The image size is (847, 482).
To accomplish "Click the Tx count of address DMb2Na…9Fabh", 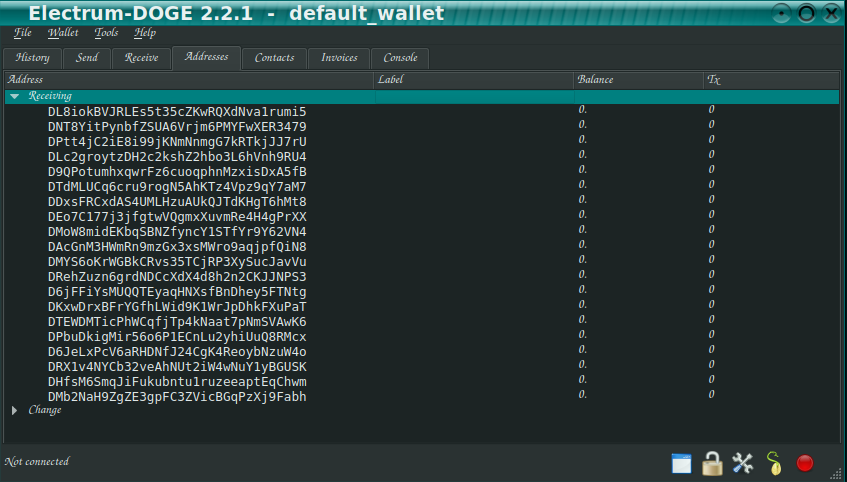I will click(x=711, y=395).
